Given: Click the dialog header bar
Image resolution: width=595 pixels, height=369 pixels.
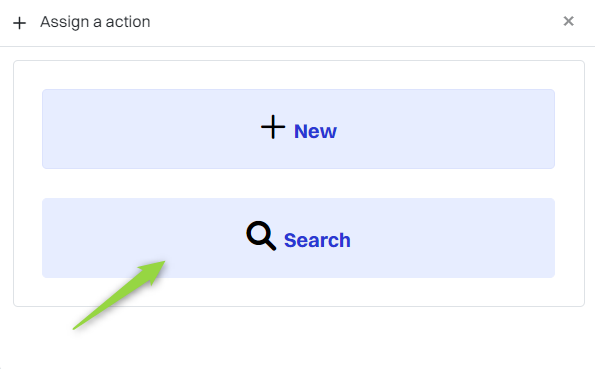Looking at the screenshot, I should [298, 23].
